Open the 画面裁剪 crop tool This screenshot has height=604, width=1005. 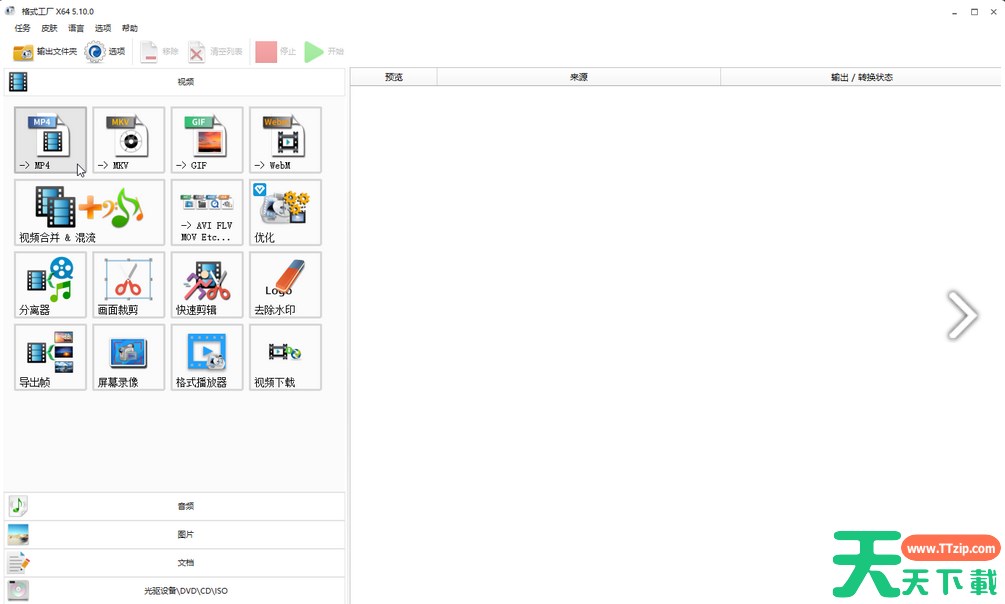click(128, 284)
